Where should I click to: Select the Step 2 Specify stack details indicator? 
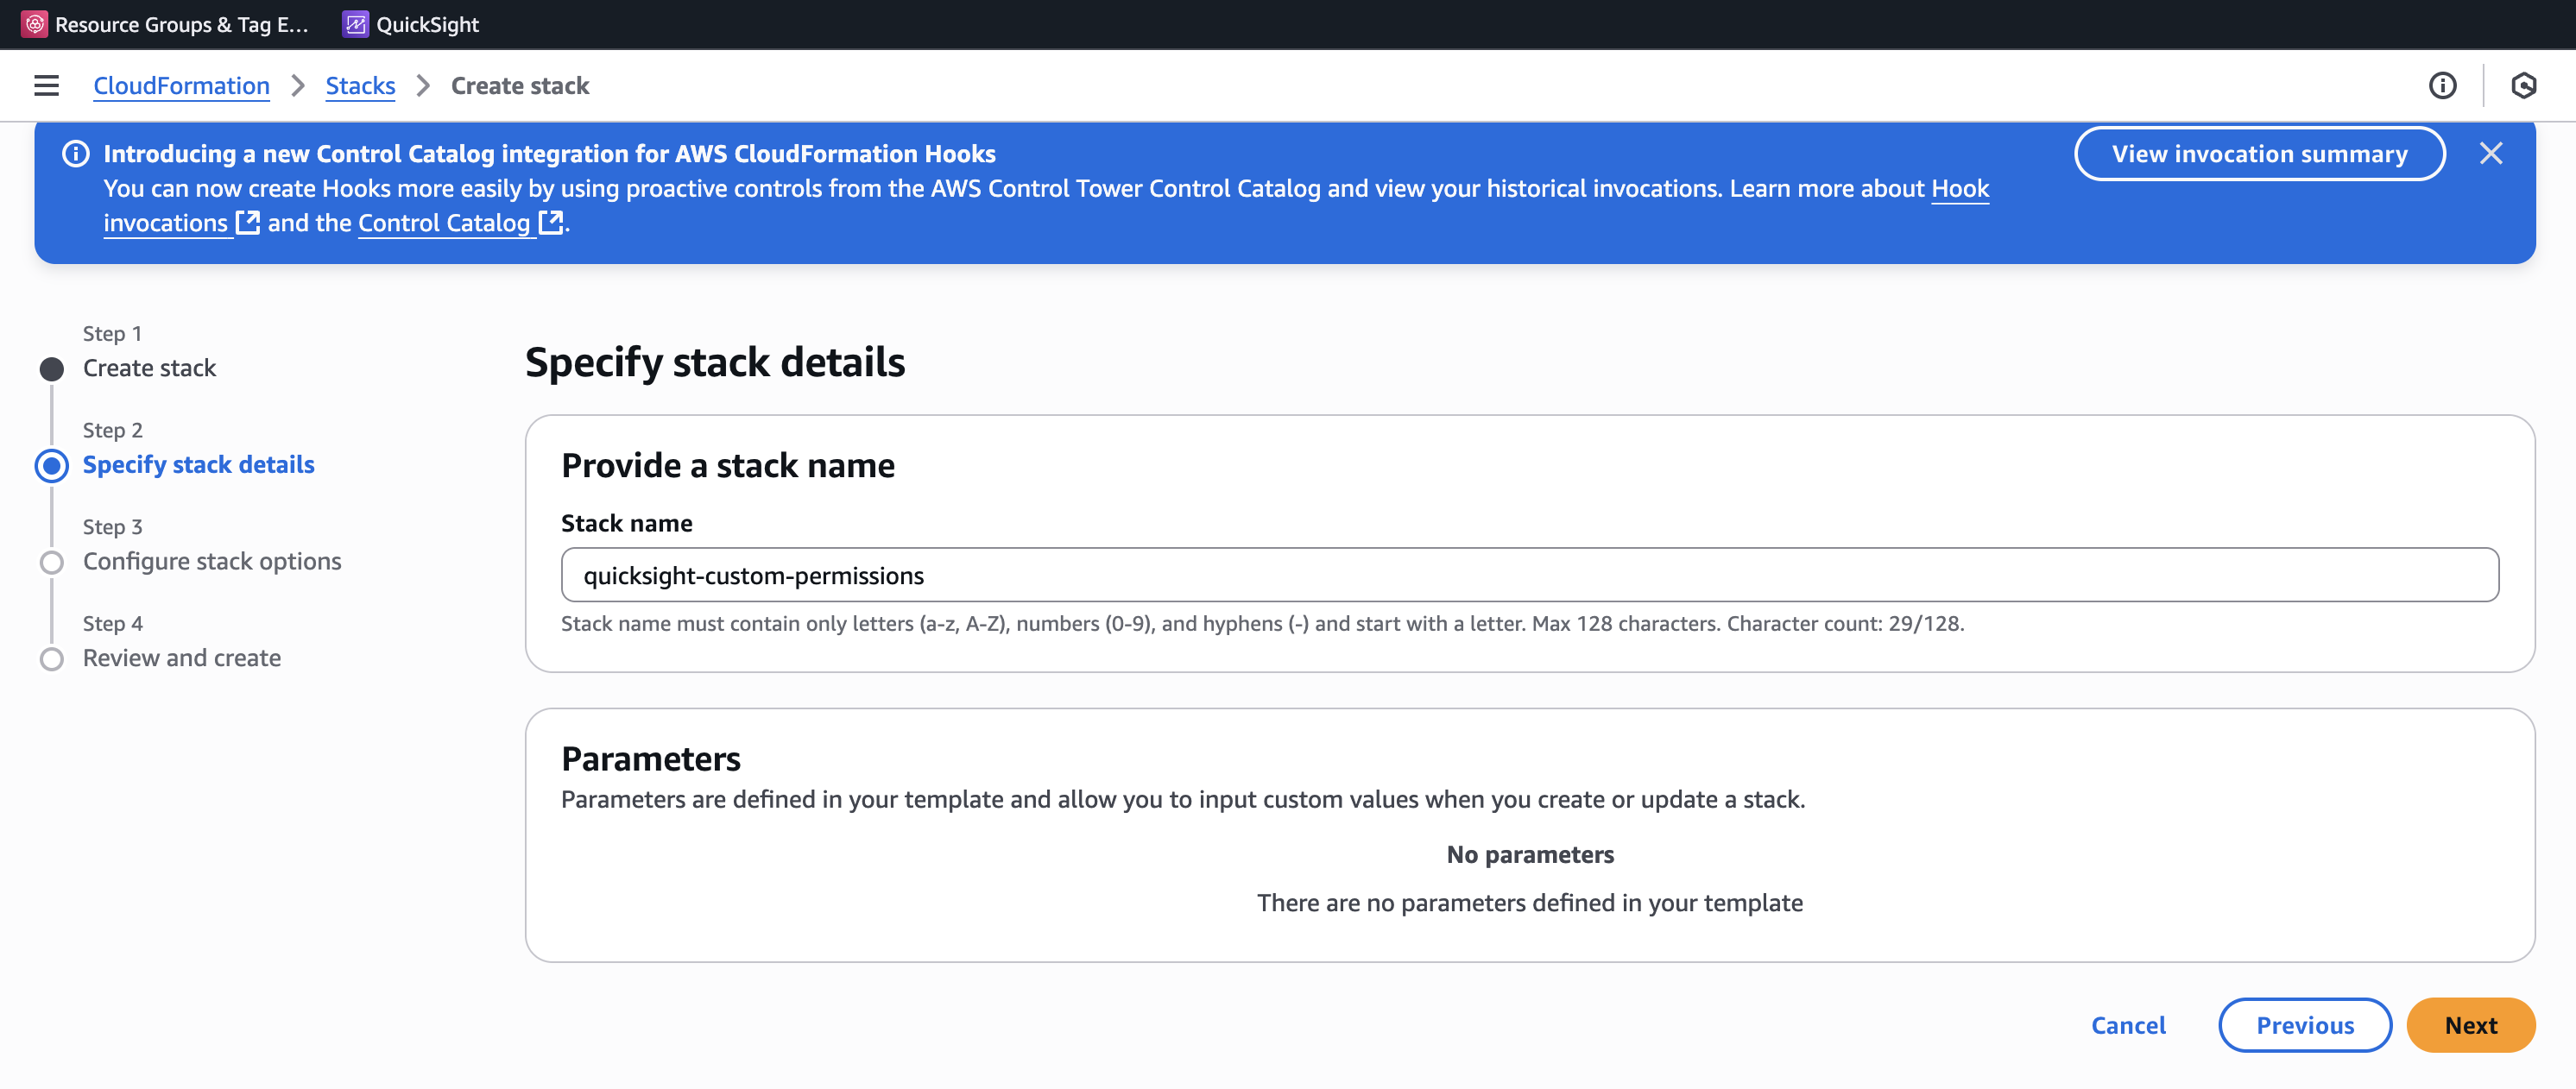(x=52, y=466)
